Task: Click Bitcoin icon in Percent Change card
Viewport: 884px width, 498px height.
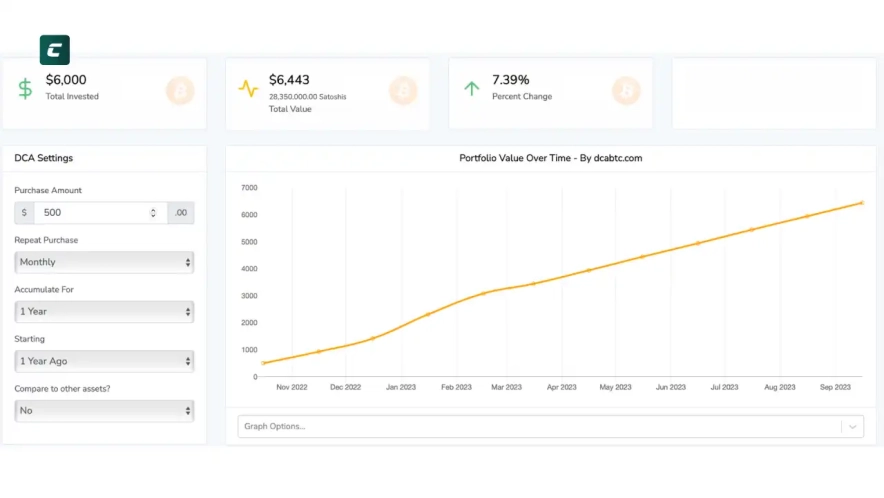Action: [626, 91]
